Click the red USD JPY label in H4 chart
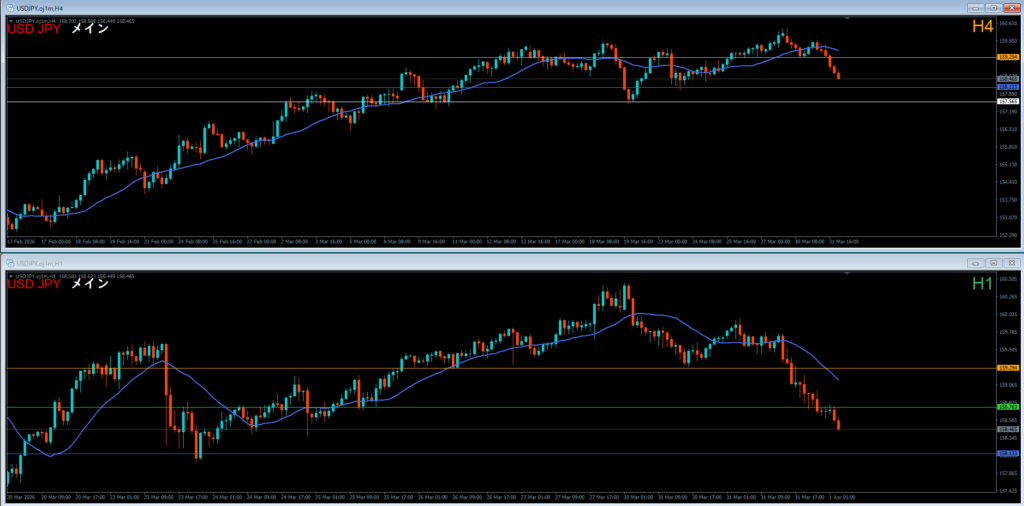 pyautogui.click(x=34, y=29)
